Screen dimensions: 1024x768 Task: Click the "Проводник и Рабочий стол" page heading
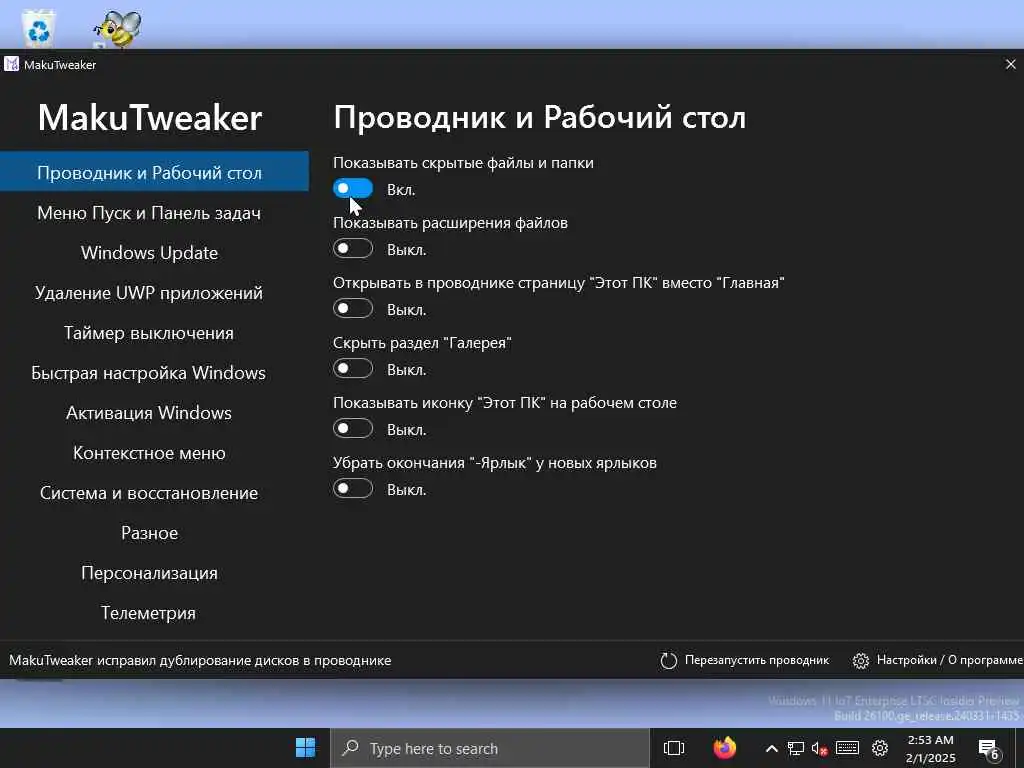click(539, 118)
